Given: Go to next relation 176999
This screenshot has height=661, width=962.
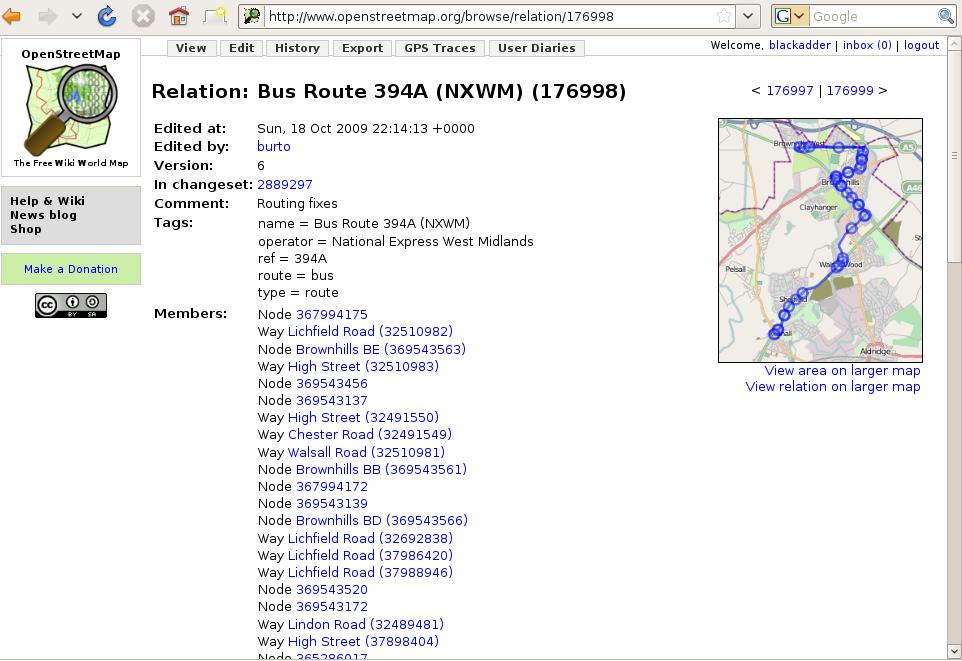Looking at the screenshot, I should 850,90.
